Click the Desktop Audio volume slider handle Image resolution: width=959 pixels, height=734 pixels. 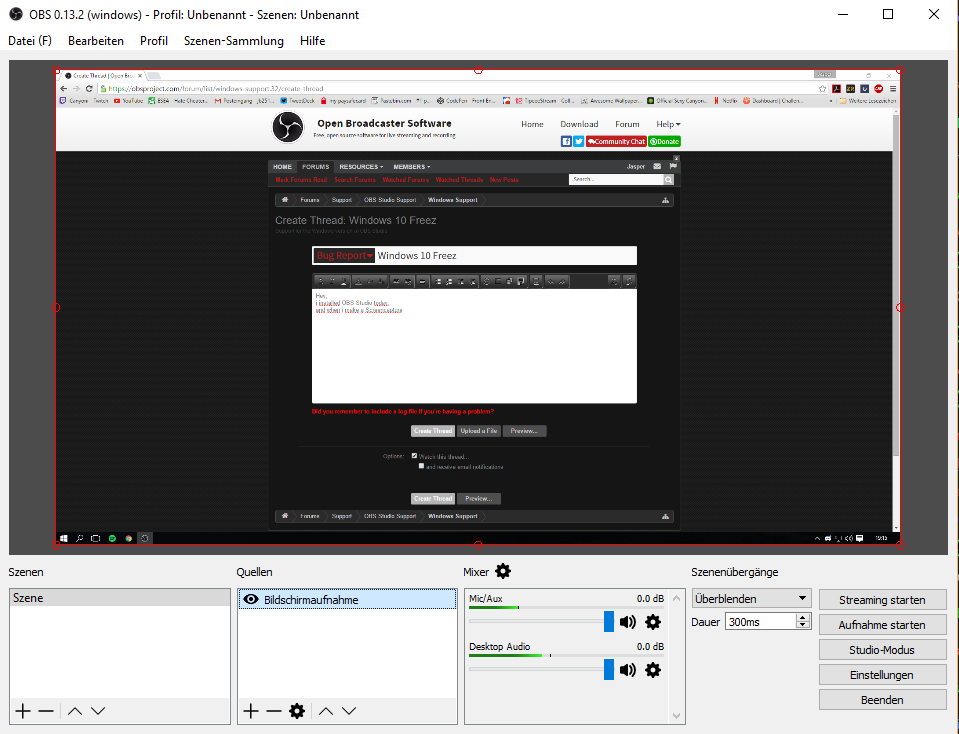click(609, 669)
